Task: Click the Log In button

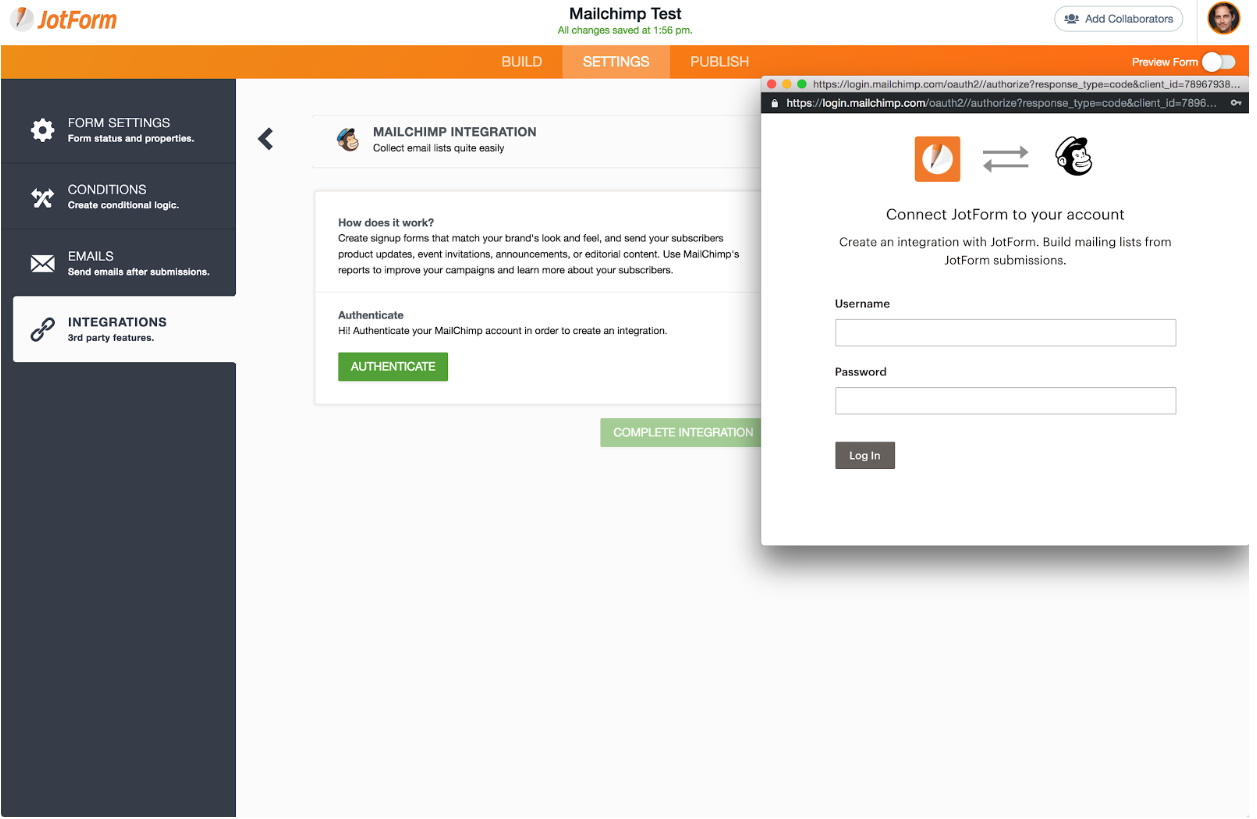Action: point(865,455)
